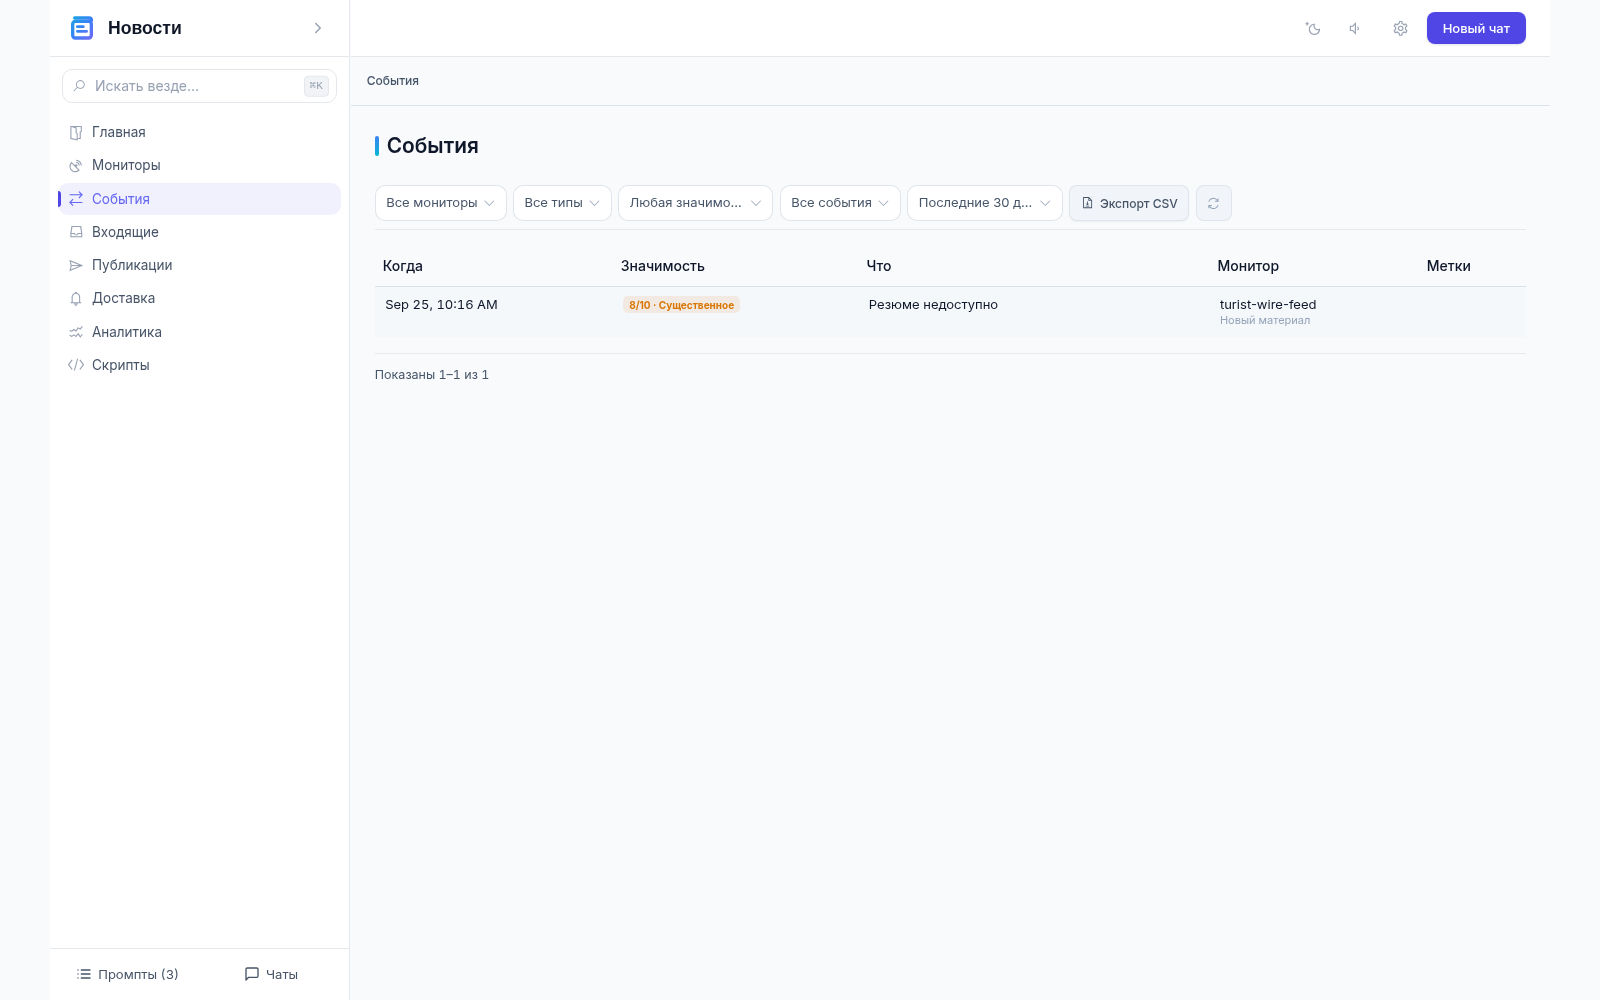Click the Новости app logo icon
The height and width of the screenshot is (1000, 1600).
(x=82, y=28)
